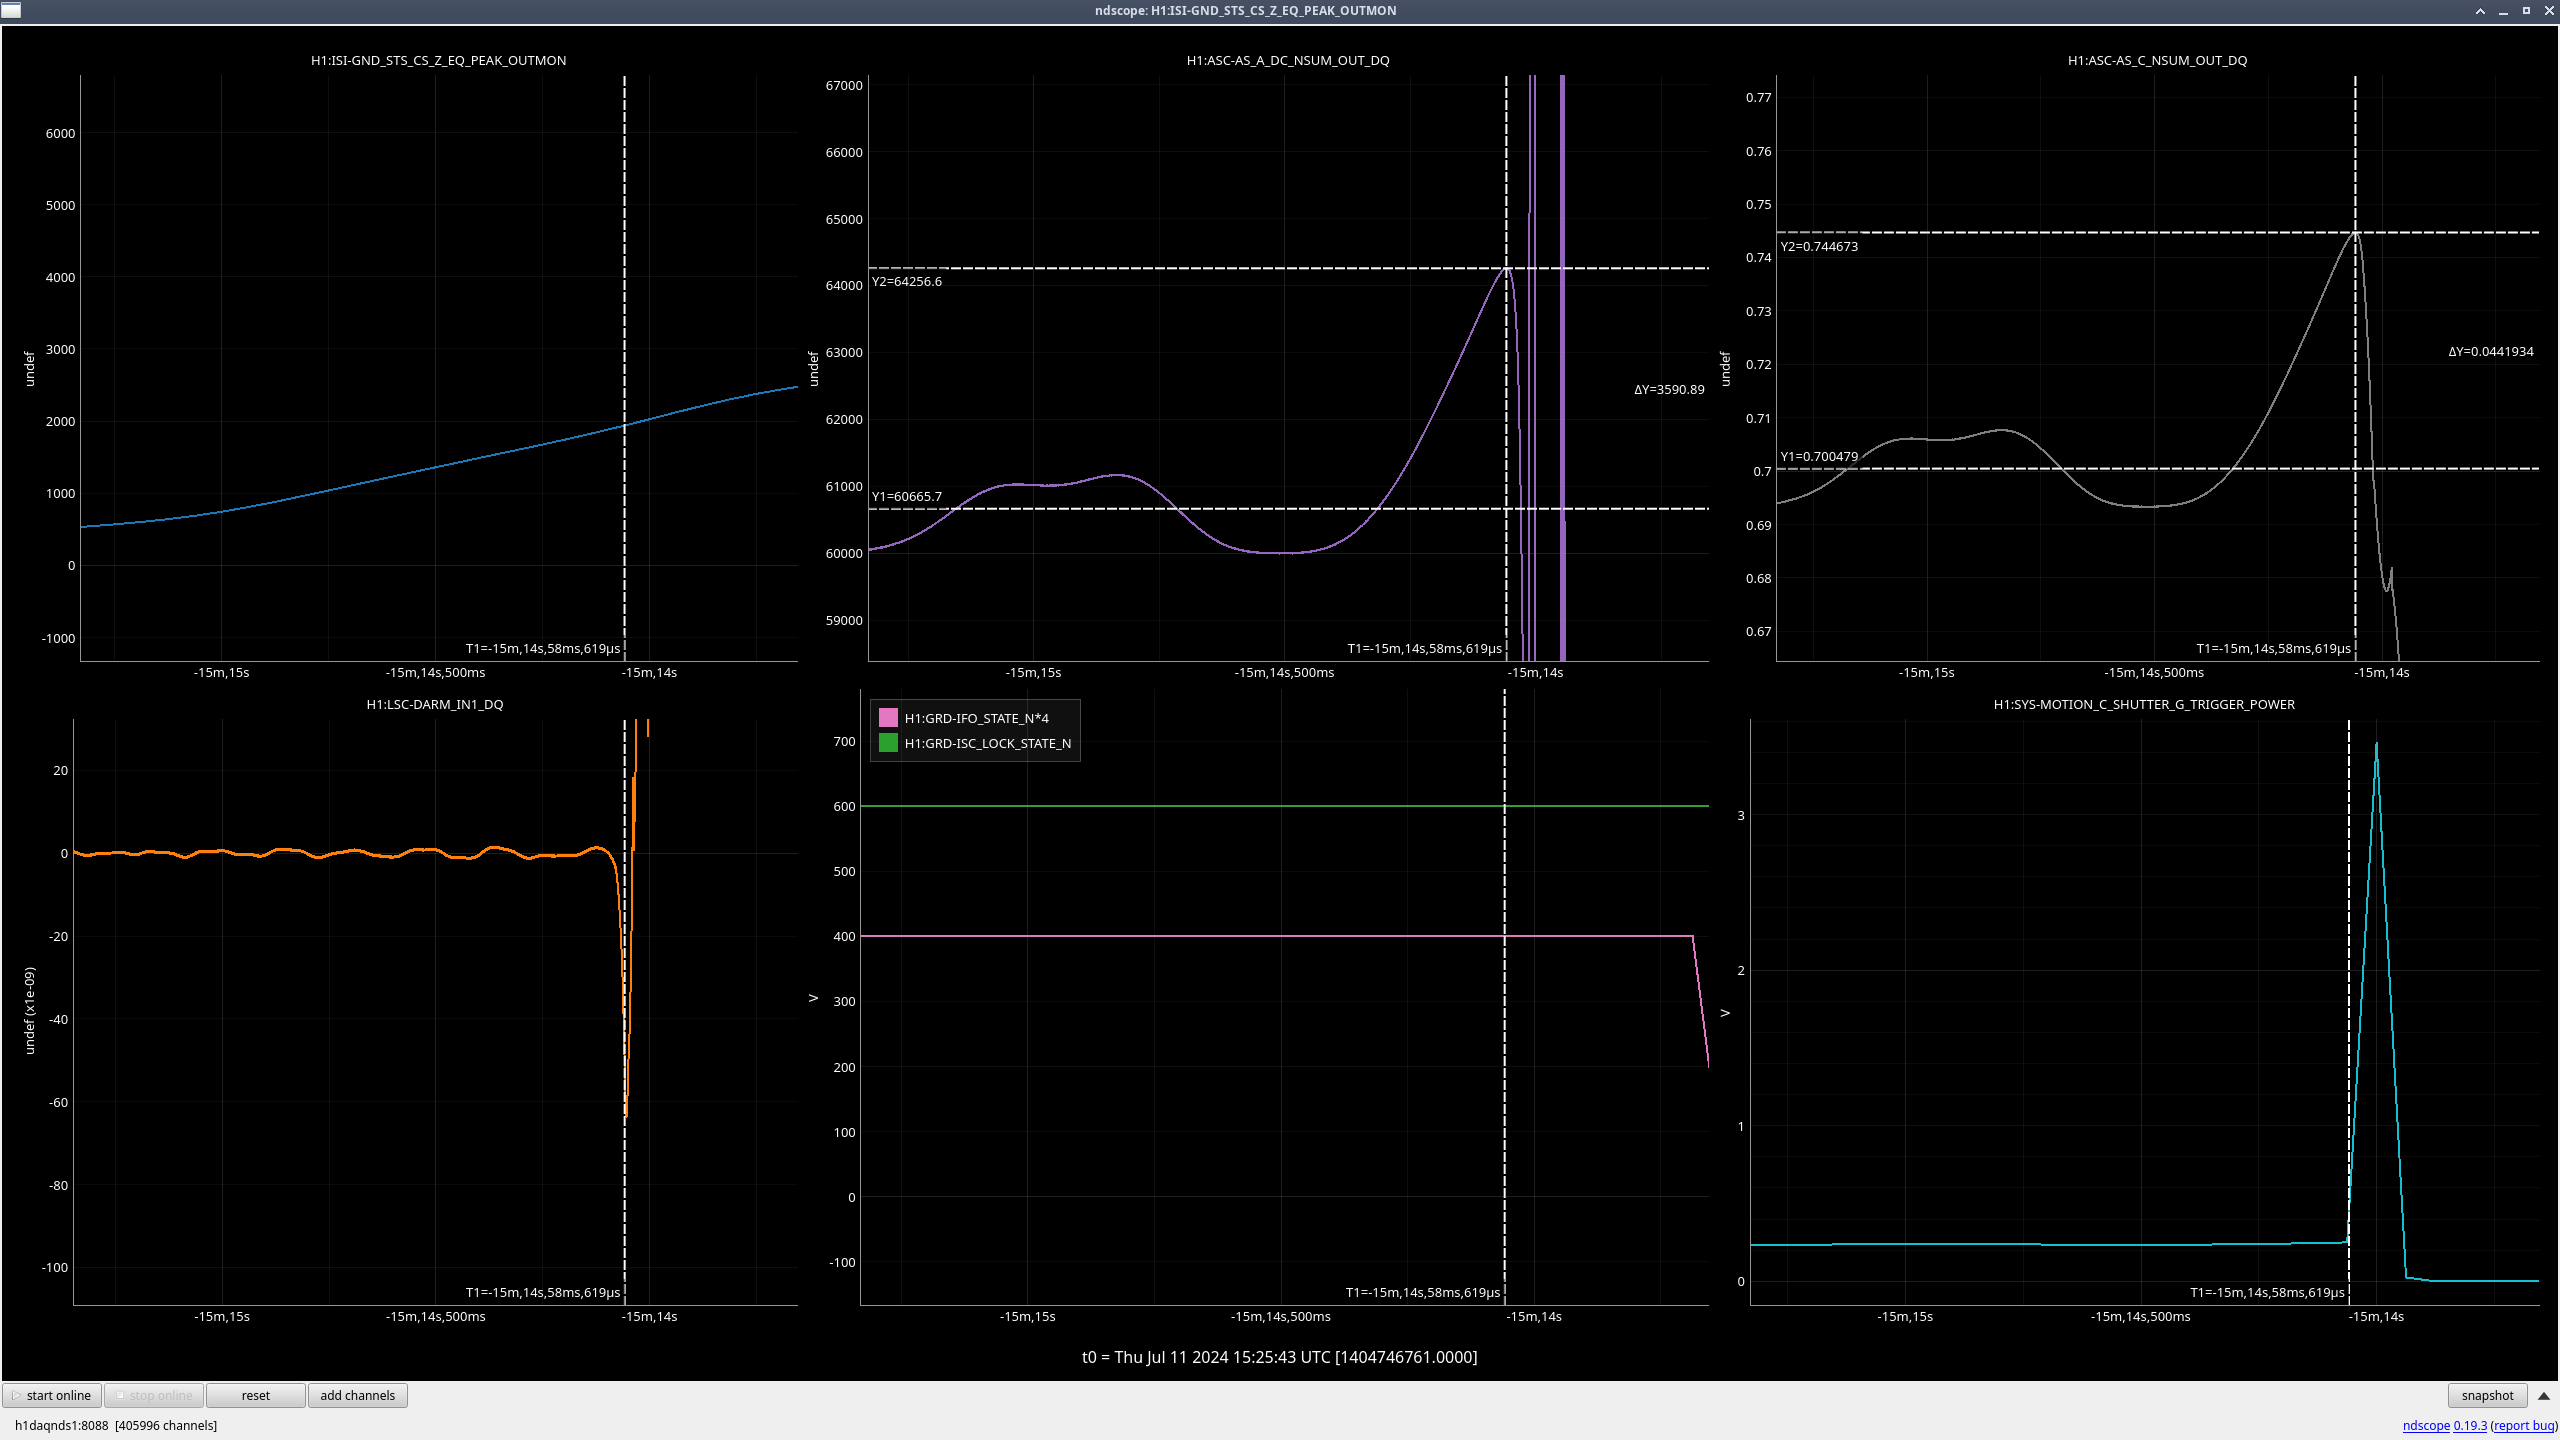Click the H1:ASC-AS_A_DC_NSUM_OUT_DQ plot title
This screenshot has height=1440, width=2560.
1287,60
